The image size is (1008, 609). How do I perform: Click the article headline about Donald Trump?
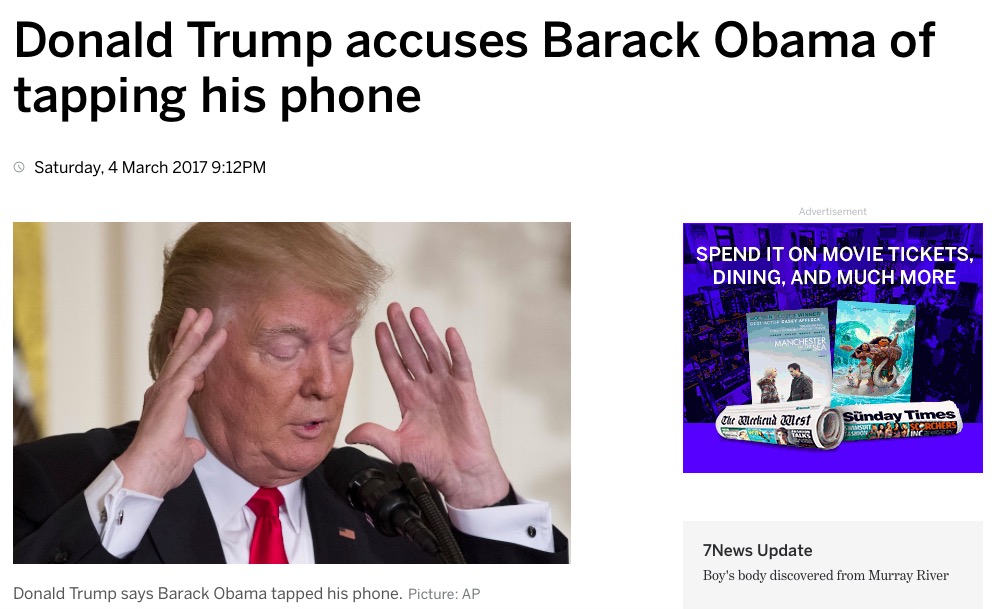coord(474,68)
